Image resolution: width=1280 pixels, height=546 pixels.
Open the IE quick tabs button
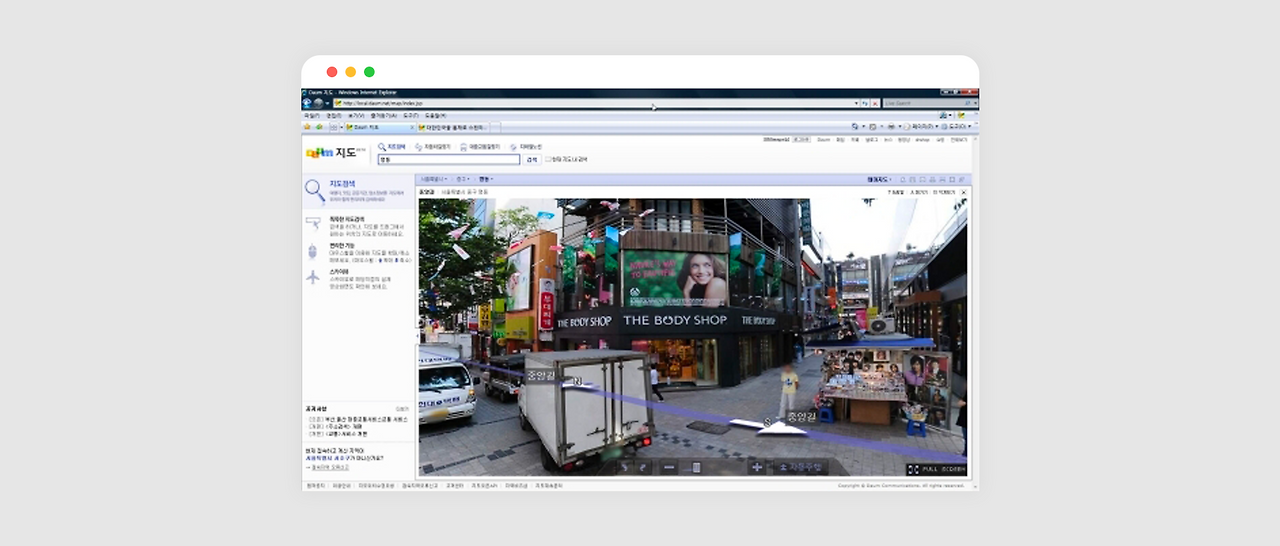[x=334, y=127]
